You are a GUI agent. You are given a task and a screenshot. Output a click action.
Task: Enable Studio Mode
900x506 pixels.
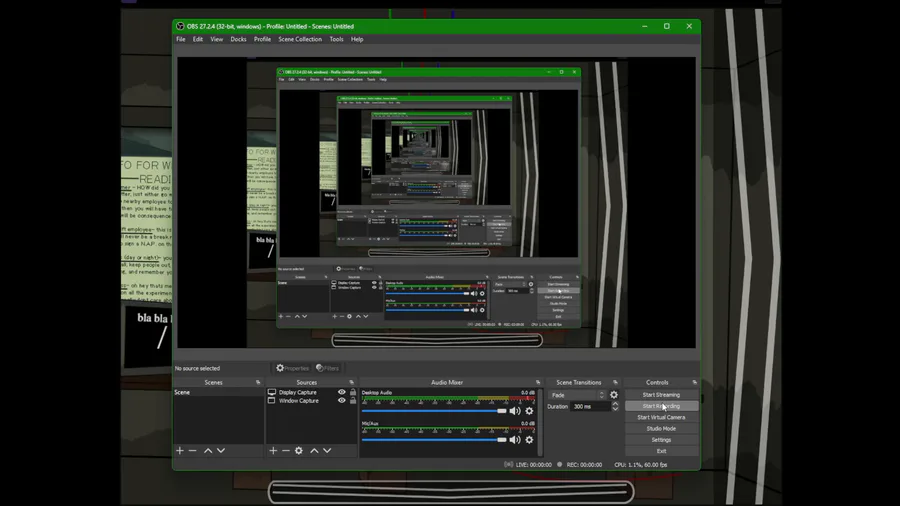click(661, 429)
